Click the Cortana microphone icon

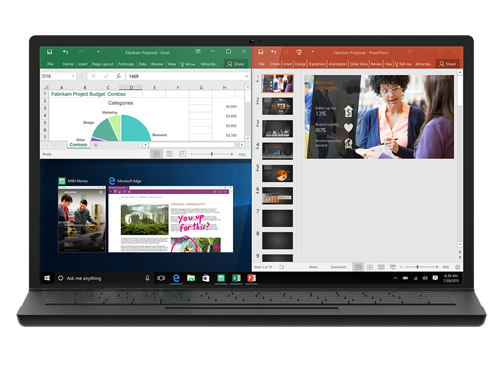tap(147, 278)
